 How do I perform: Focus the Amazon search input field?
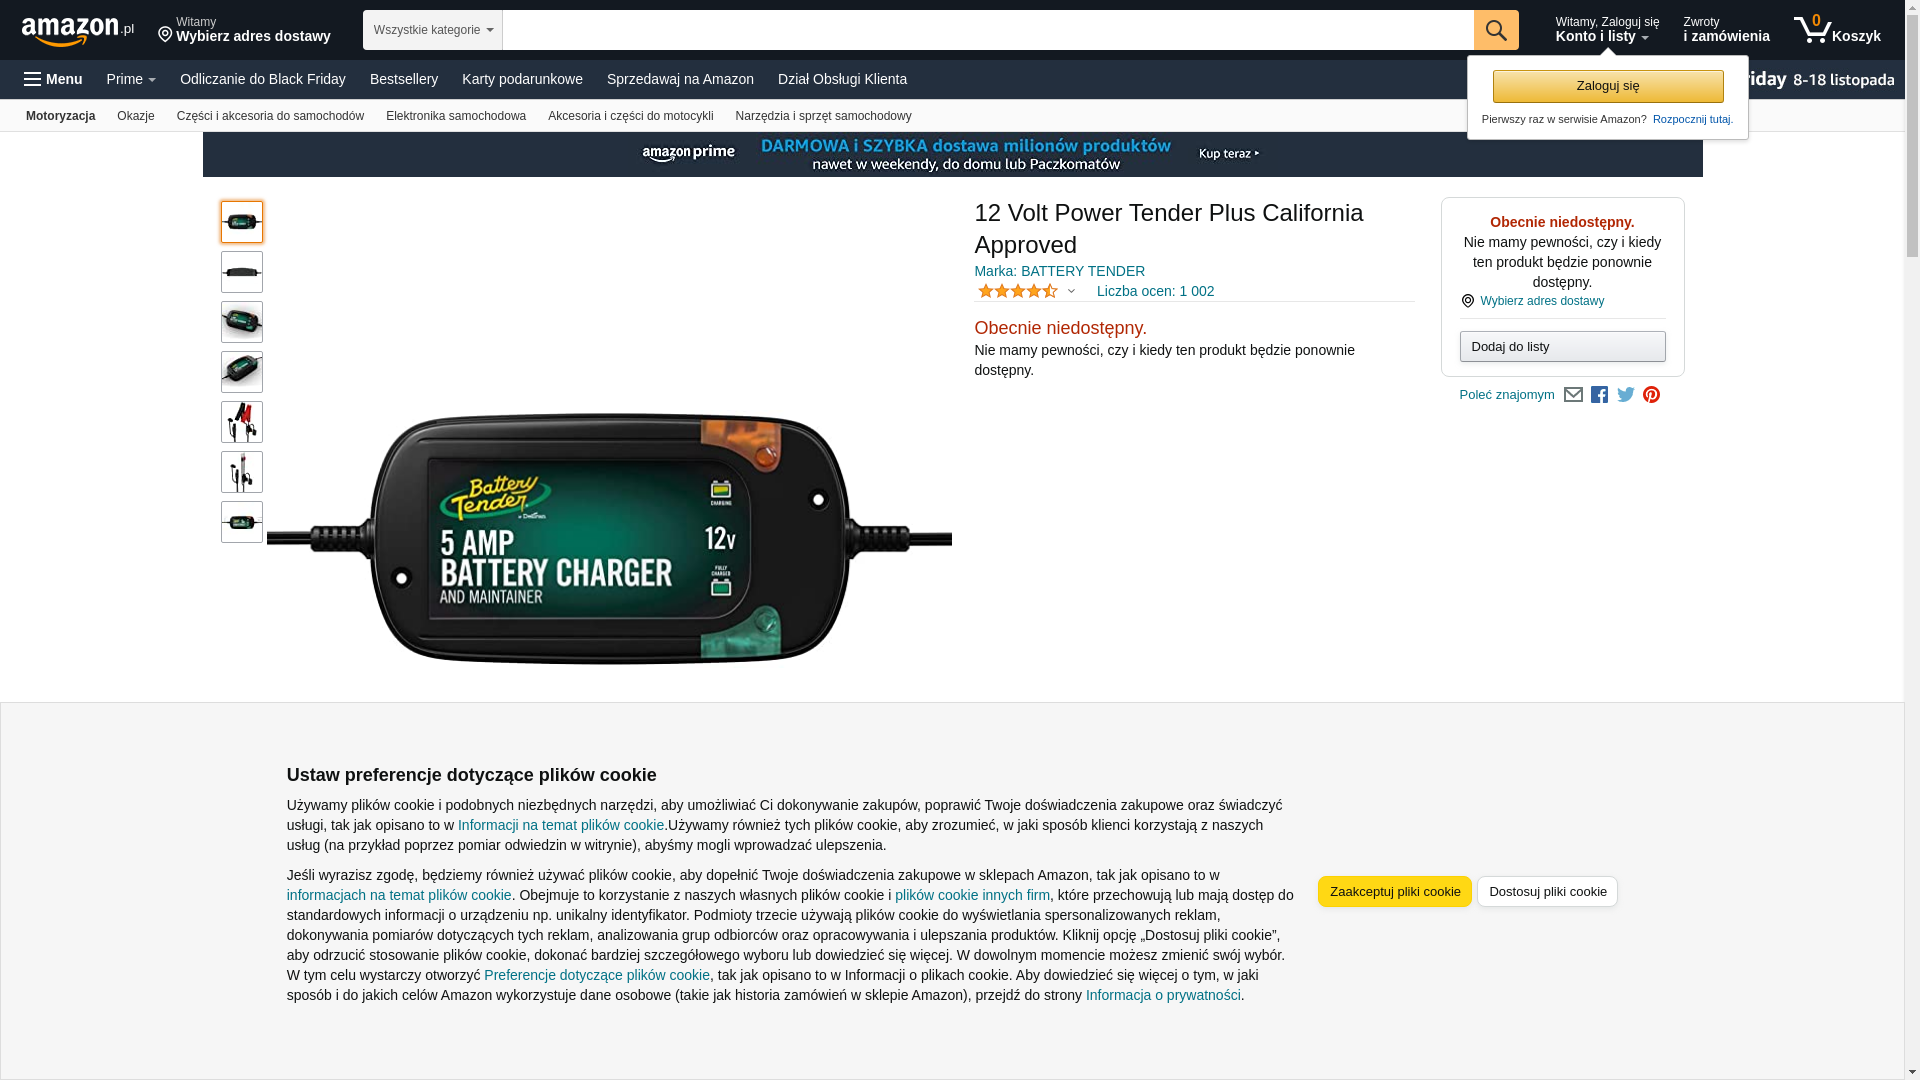(x=988, y=30)
